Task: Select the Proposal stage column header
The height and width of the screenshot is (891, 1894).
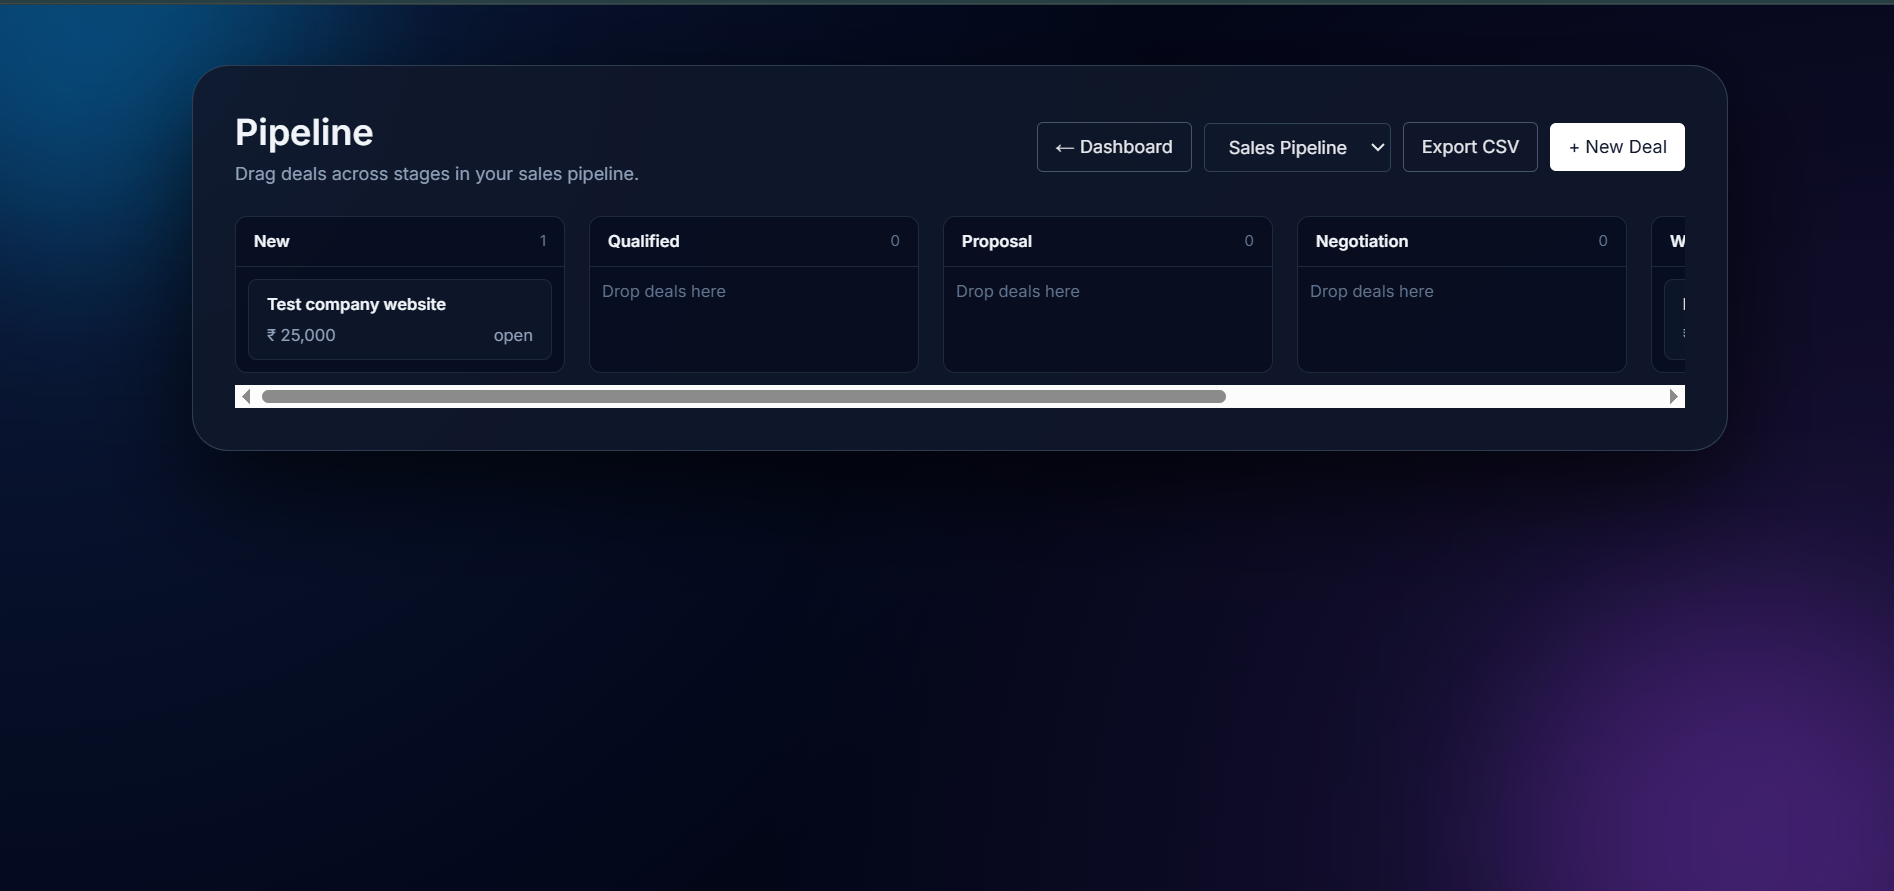Action: tap(996, 241)
